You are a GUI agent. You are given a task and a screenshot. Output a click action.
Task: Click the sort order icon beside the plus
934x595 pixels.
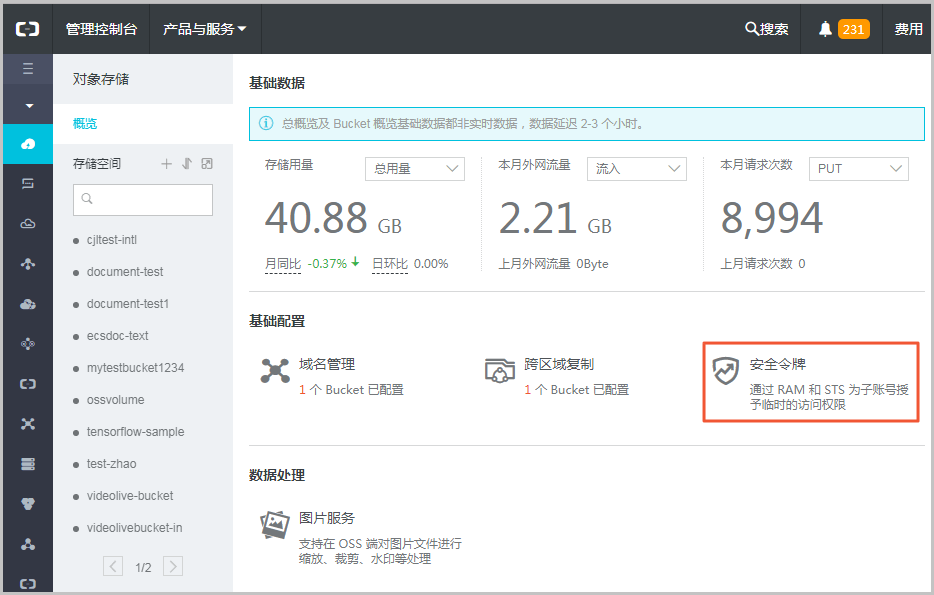point(188,163)
